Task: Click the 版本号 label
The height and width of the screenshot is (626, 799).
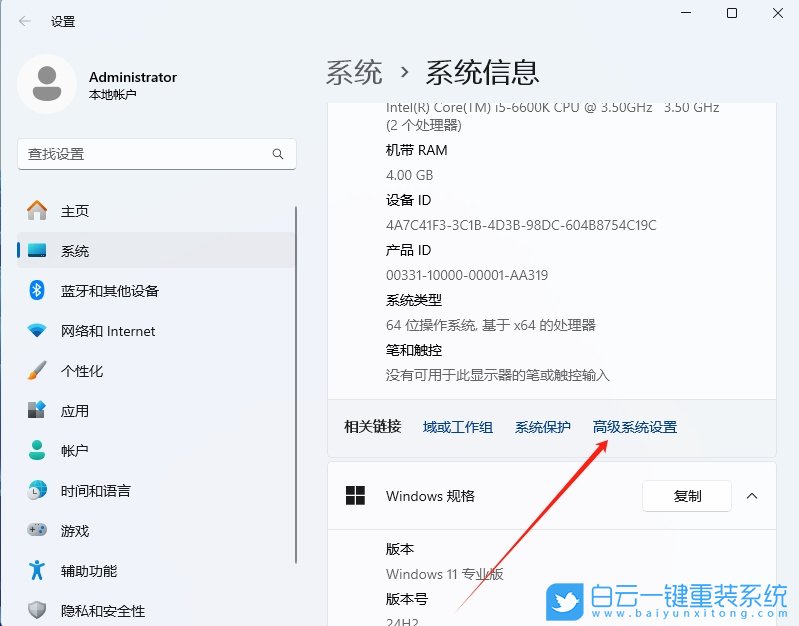Action: coord(407,599)
